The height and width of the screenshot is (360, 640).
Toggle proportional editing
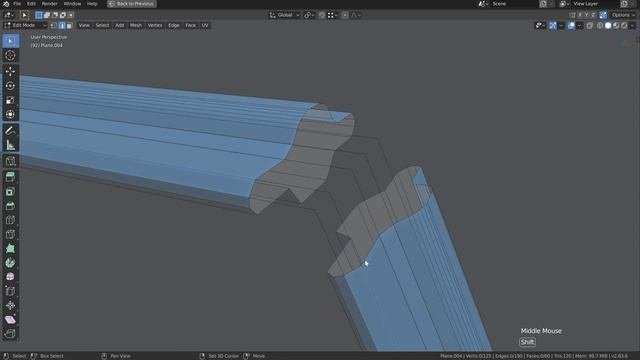[345, 15]
